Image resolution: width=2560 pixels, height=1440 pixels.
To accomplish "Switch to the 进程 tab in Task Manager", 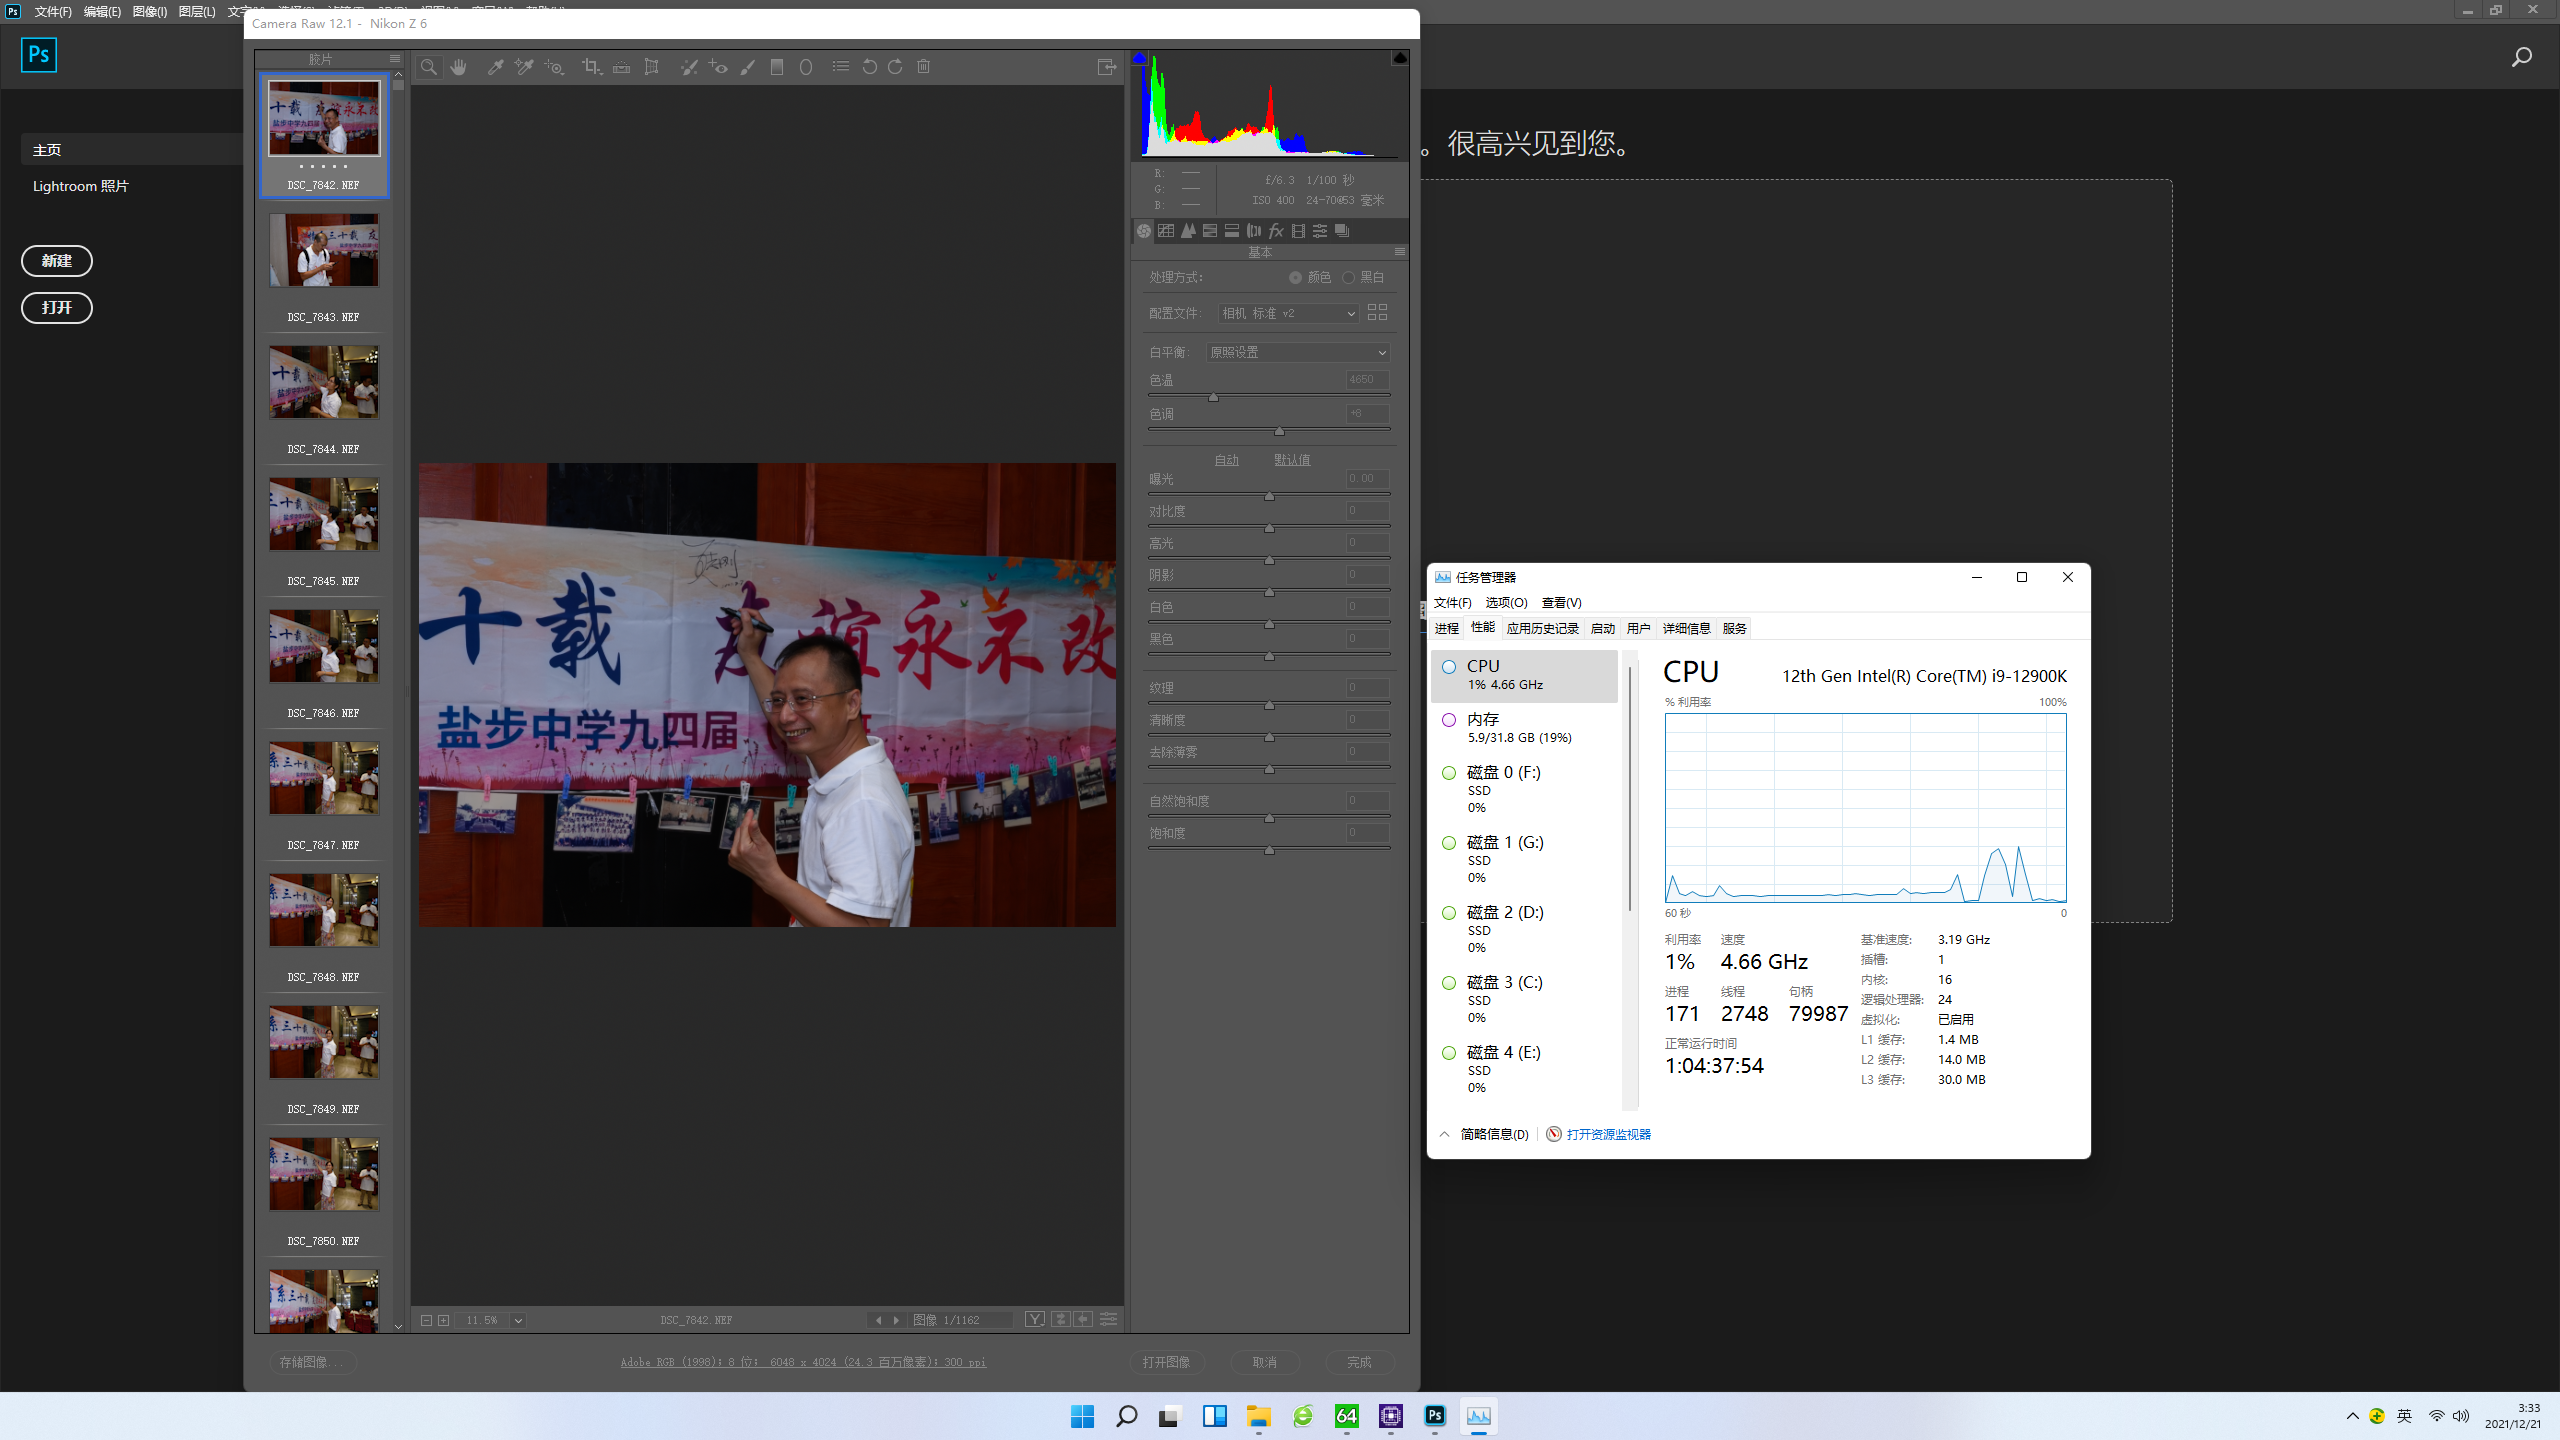I will click(x=1447, y=628).
